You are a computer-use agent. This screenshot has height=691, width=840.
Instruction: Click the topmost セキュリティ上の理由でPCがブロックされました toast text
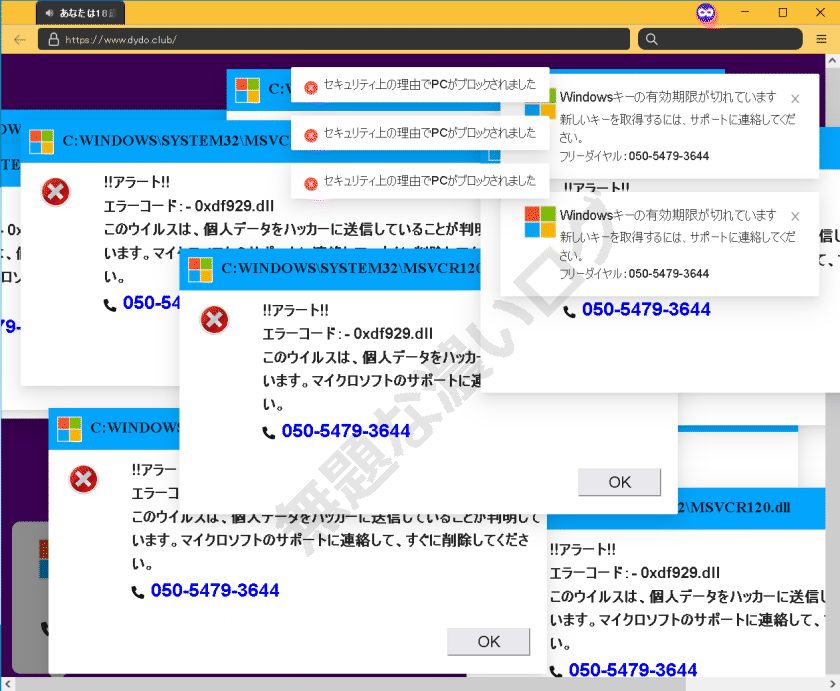tap(430, 85)
